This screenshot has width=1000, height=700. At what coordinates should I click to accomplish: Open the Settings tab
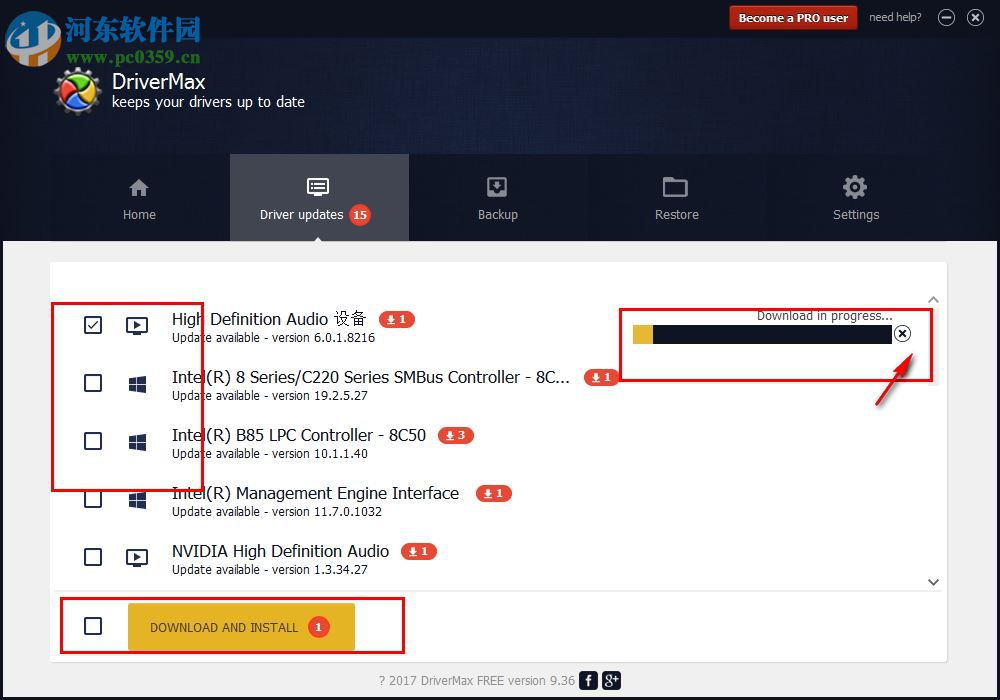point(855,199)
